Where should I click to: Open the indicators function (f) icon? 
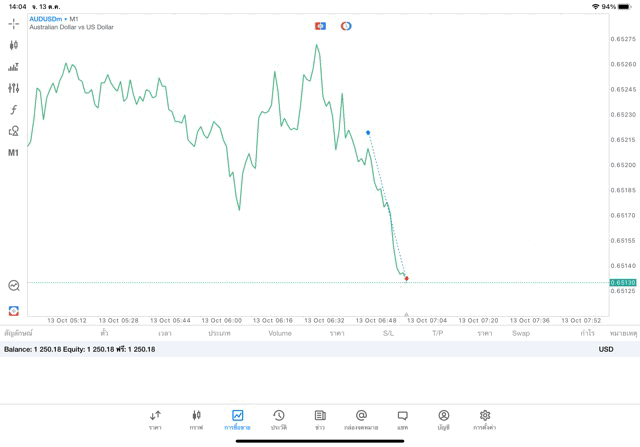13,110
